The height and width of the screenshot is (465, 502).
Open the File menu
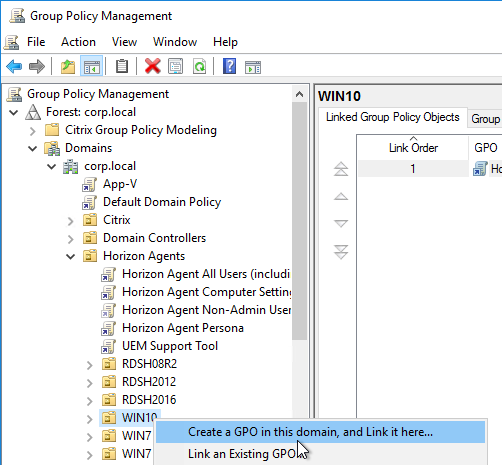36,42
